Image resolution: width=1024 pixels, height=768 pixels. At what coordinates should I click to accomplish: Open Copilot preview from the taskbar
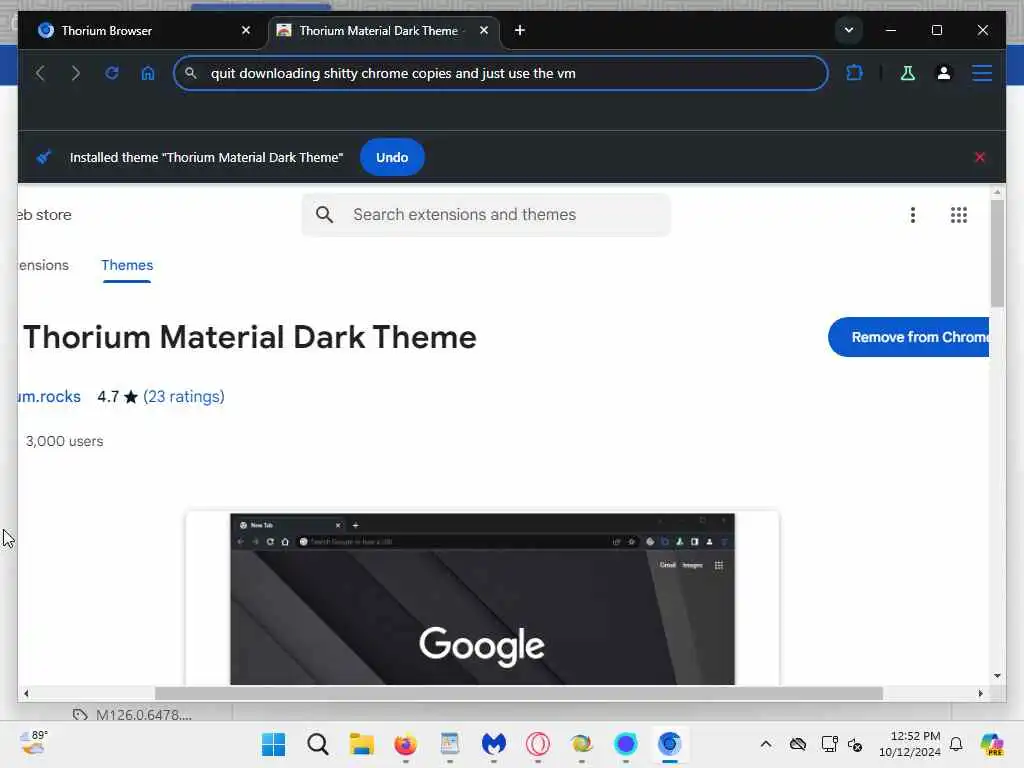(991, 744)
